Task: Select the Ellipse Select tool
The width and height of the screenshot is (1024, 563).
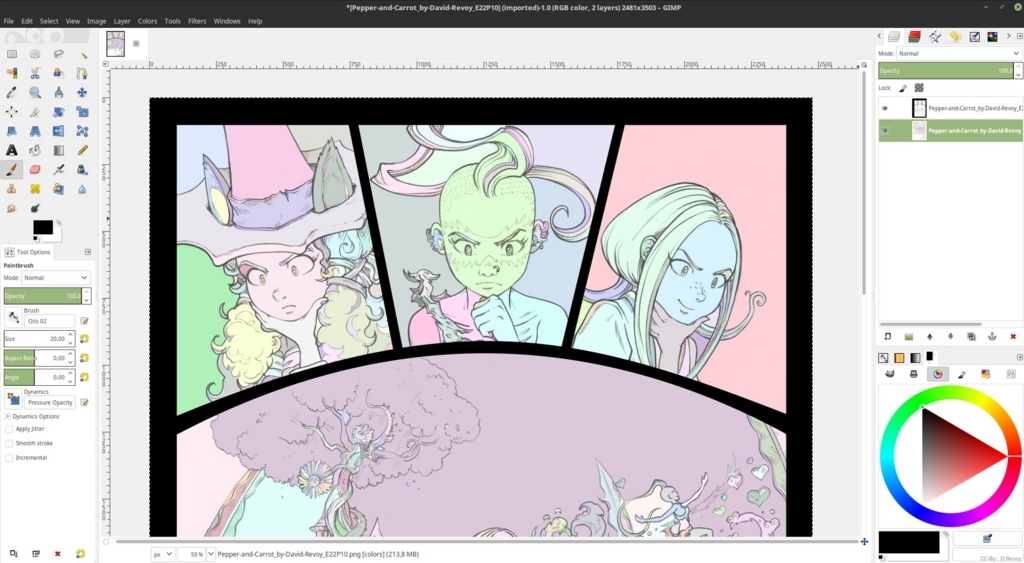Action: [x=35, y=54]
